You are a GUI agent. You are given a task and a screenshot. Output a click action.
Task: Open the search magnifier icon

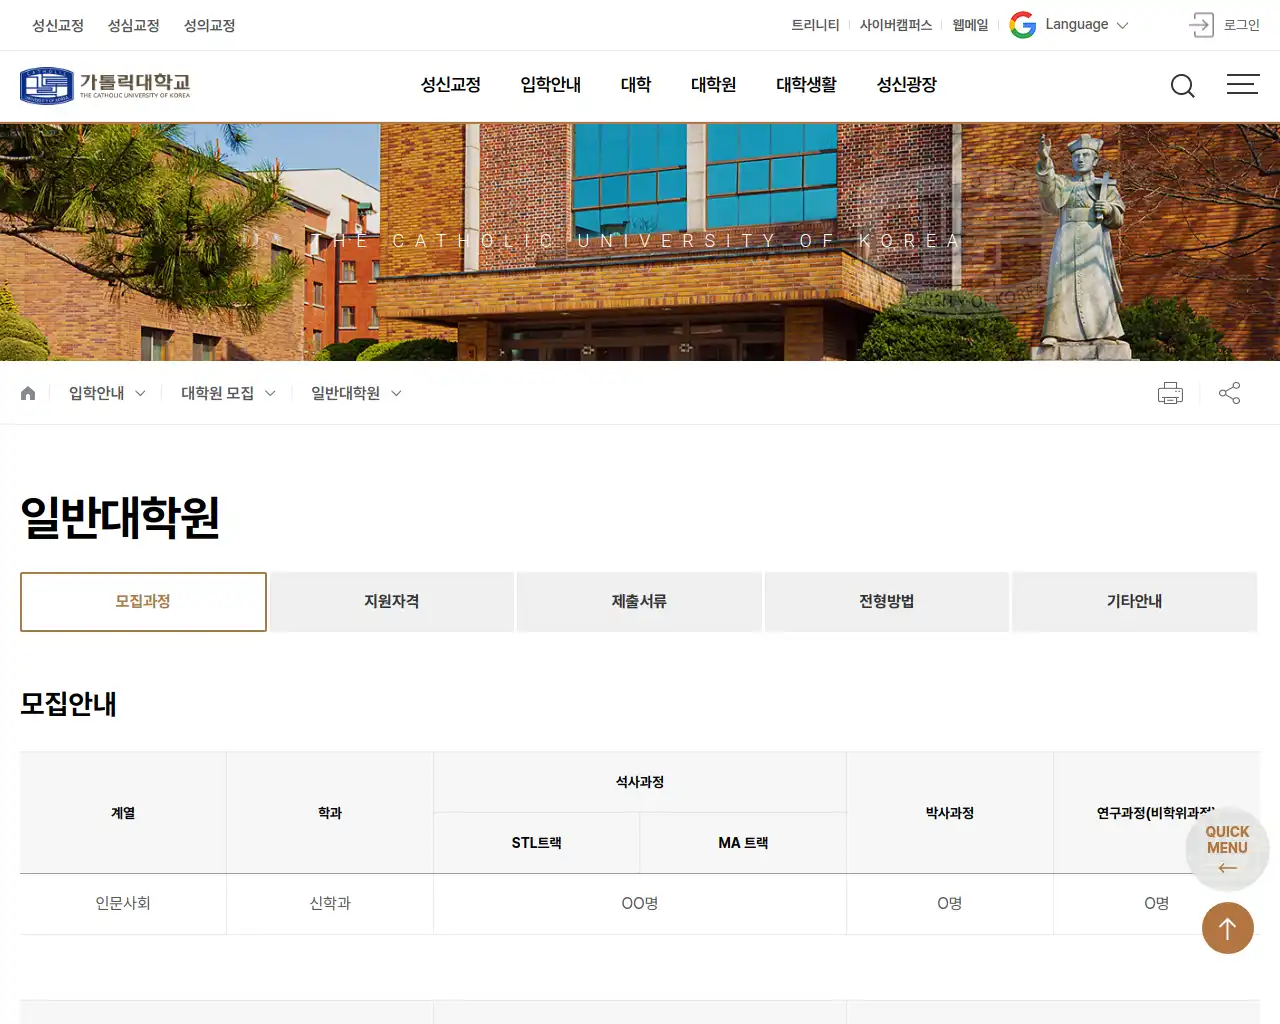pyautogui.click(x=1183, y=86)
